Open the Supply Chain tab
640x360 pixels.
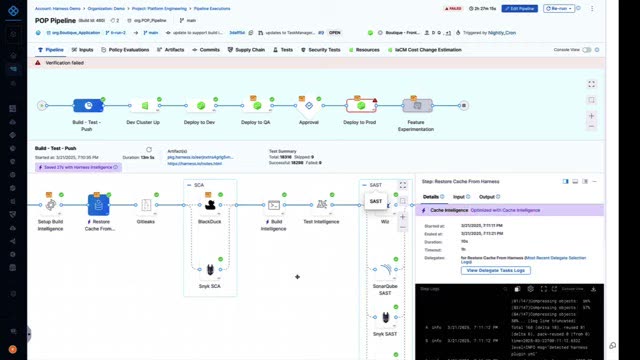246,50
